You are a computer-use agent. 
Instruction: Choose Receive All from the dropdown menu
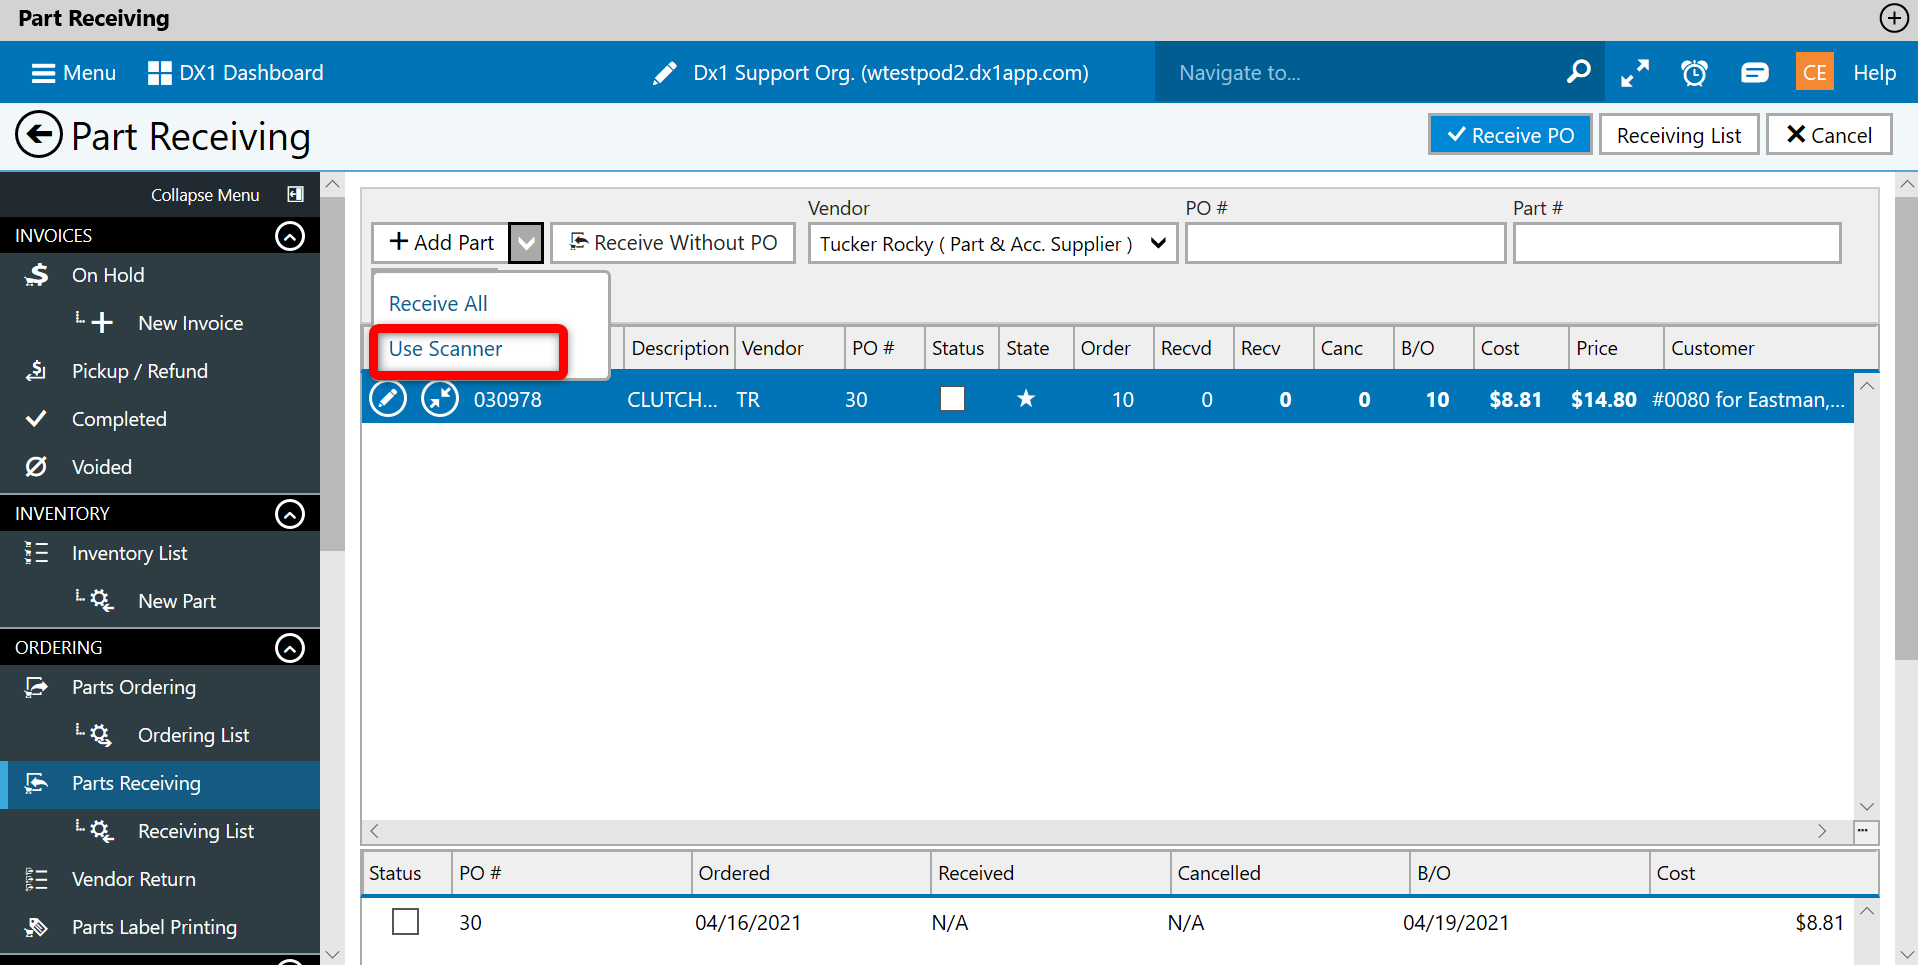[438, 303]
